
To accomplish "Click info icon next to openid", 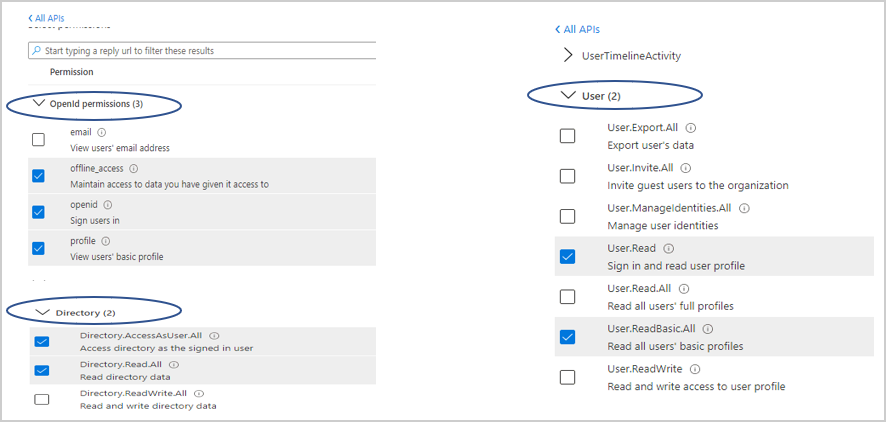I will (x=108, y=205).
